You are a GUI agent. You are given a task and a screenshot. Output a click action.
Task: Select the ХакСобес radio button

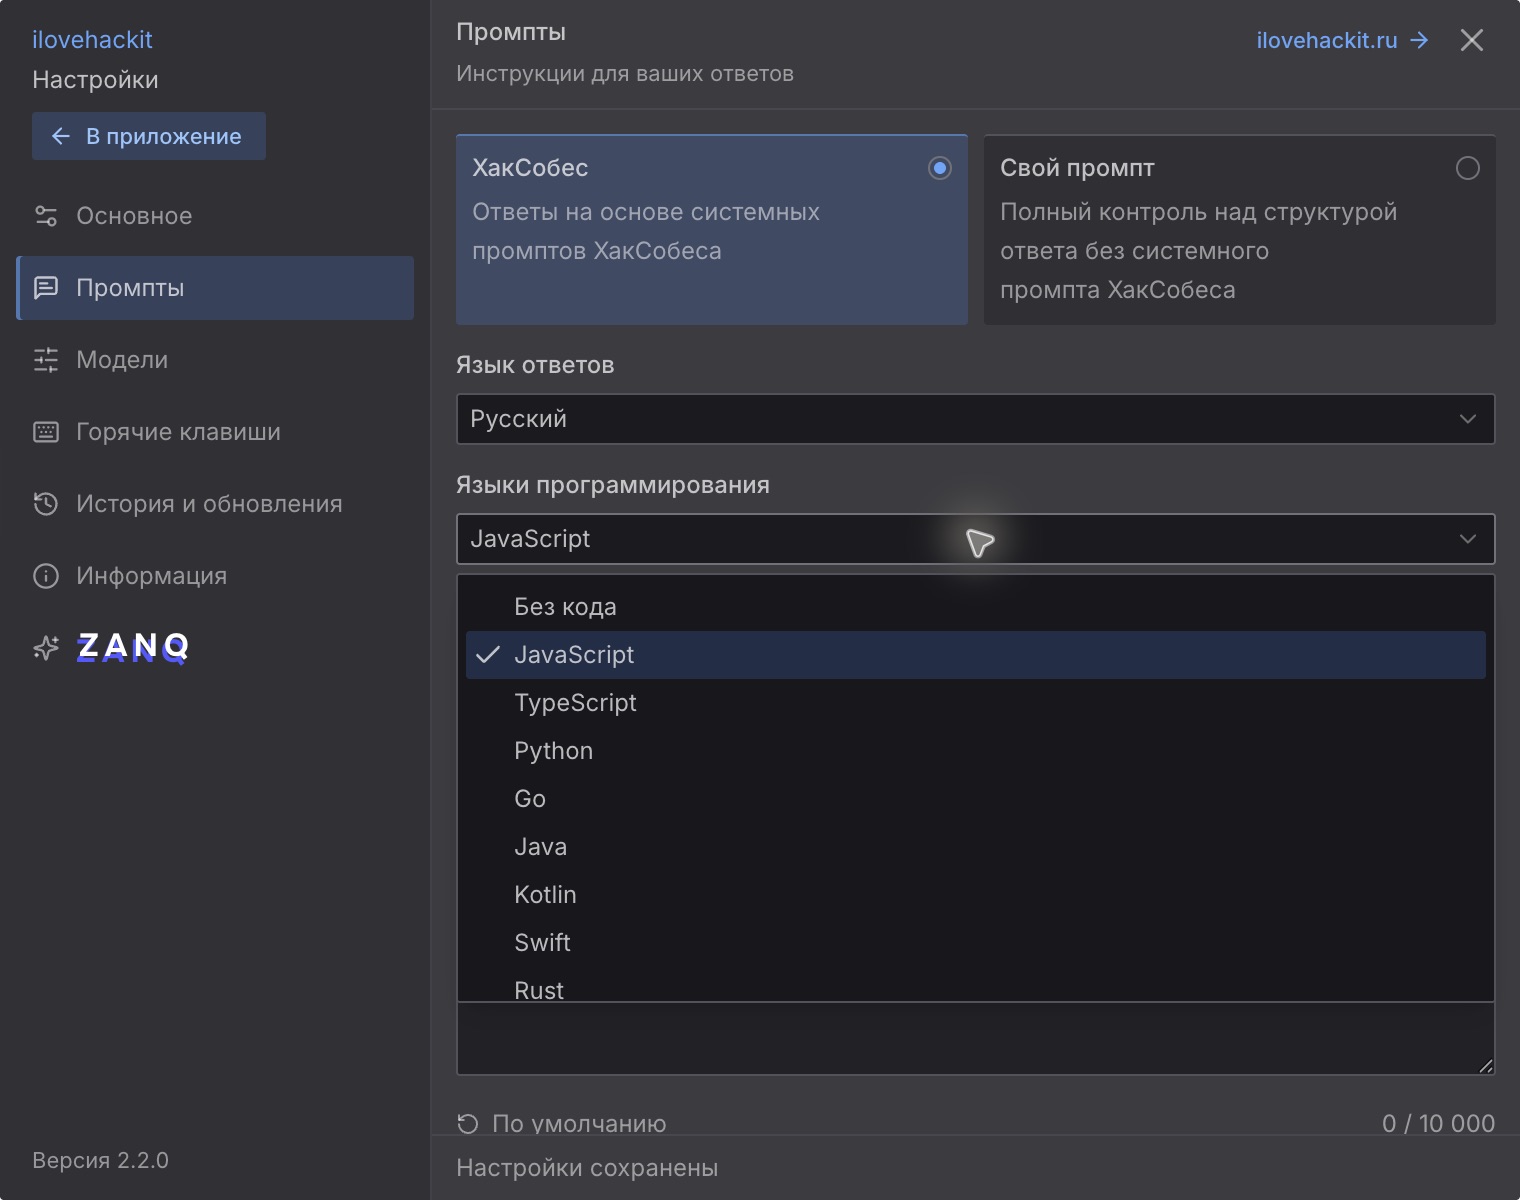(939, 168)
